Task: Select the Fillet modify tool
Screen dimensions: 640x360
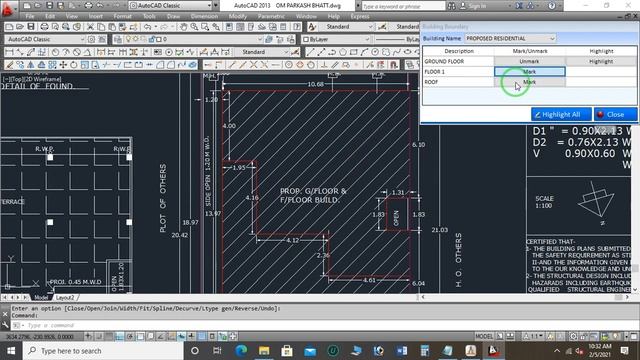Action: [x=171, y=65]
